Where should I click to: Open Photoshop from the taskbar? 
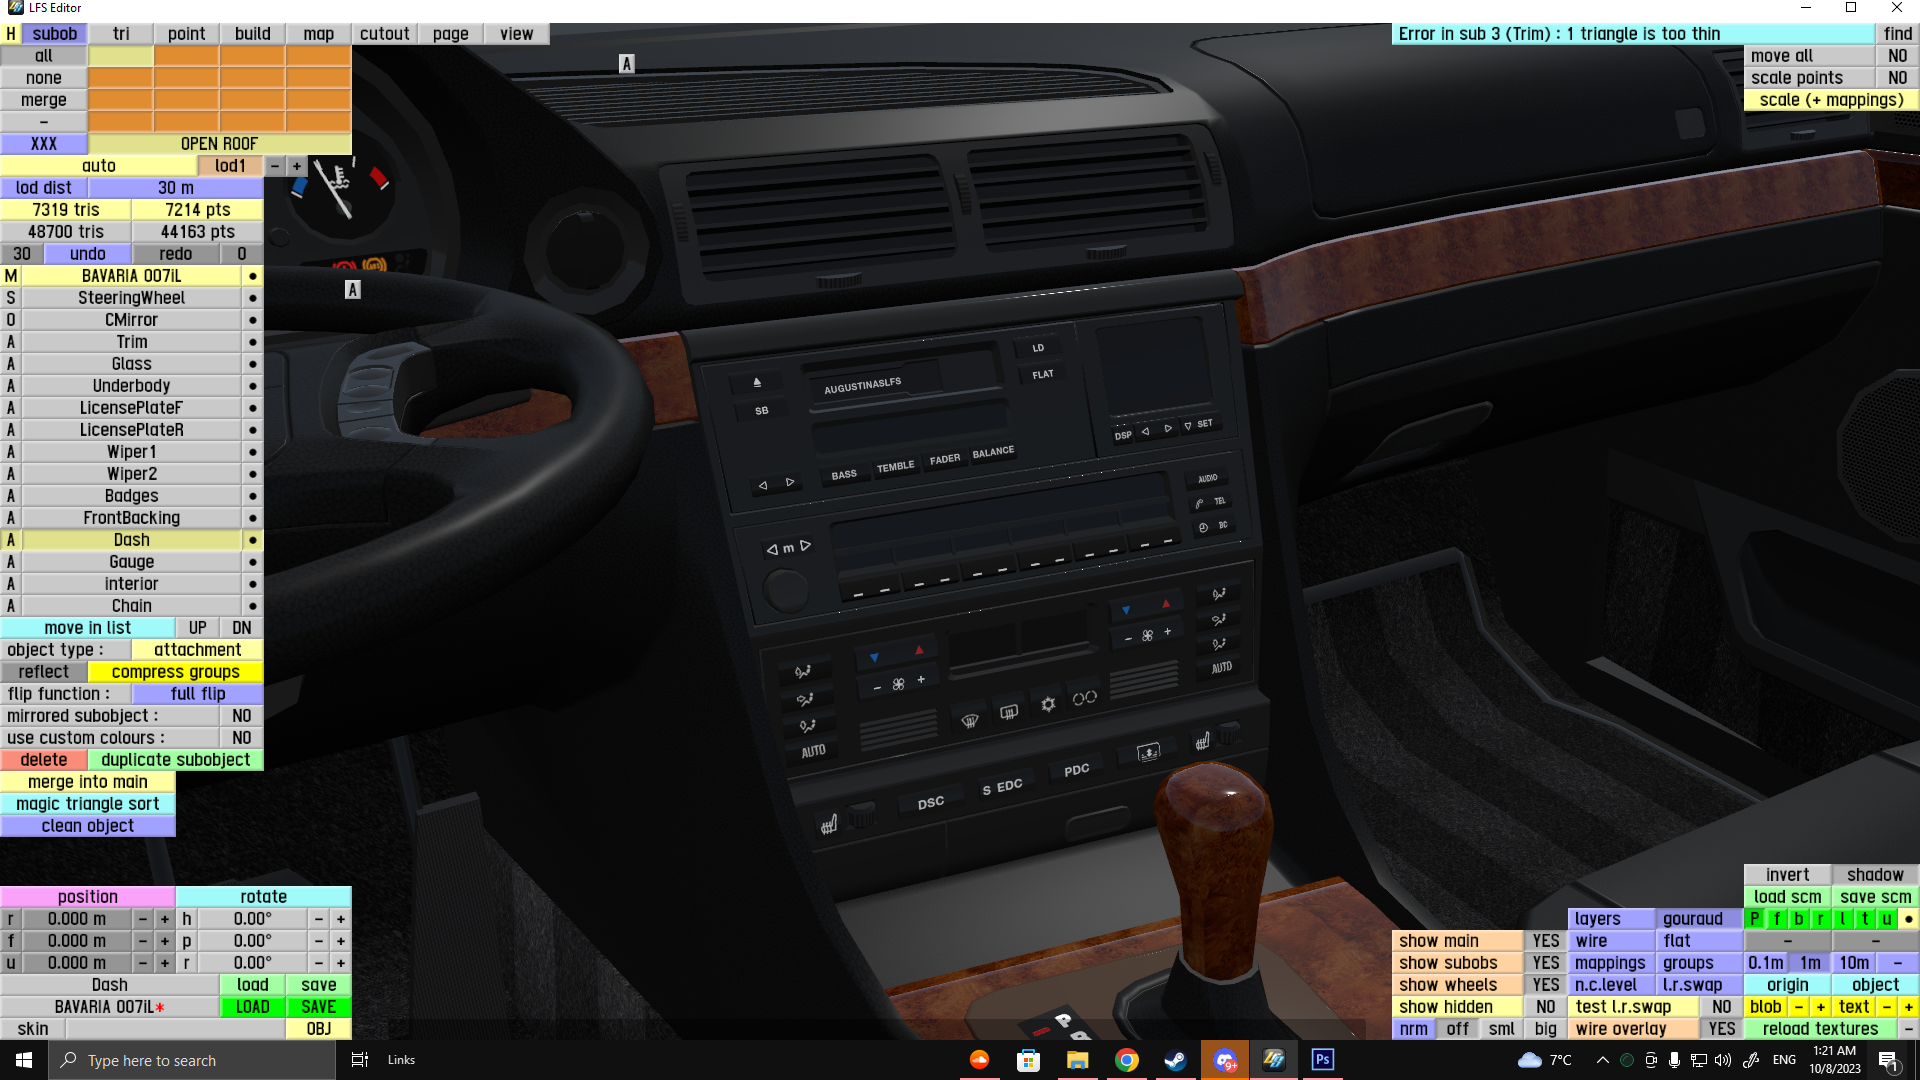coord(1322,1060)
